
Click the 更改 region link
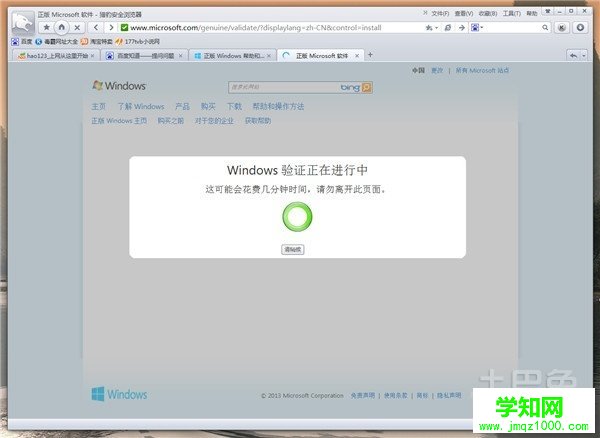437,70
